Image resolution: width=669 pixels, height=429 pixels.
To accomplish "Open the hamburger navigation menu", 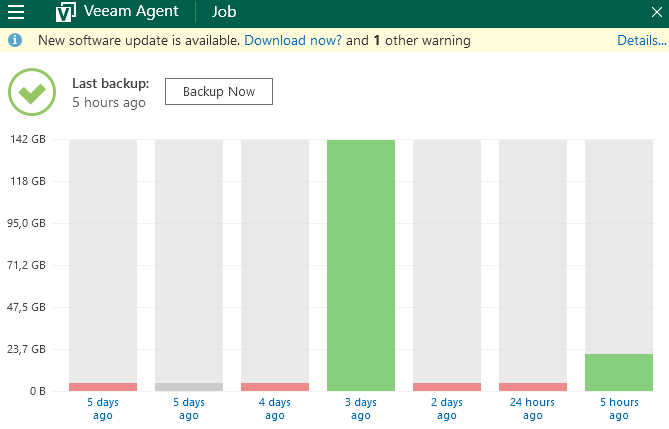I will [x=16, y=13].
